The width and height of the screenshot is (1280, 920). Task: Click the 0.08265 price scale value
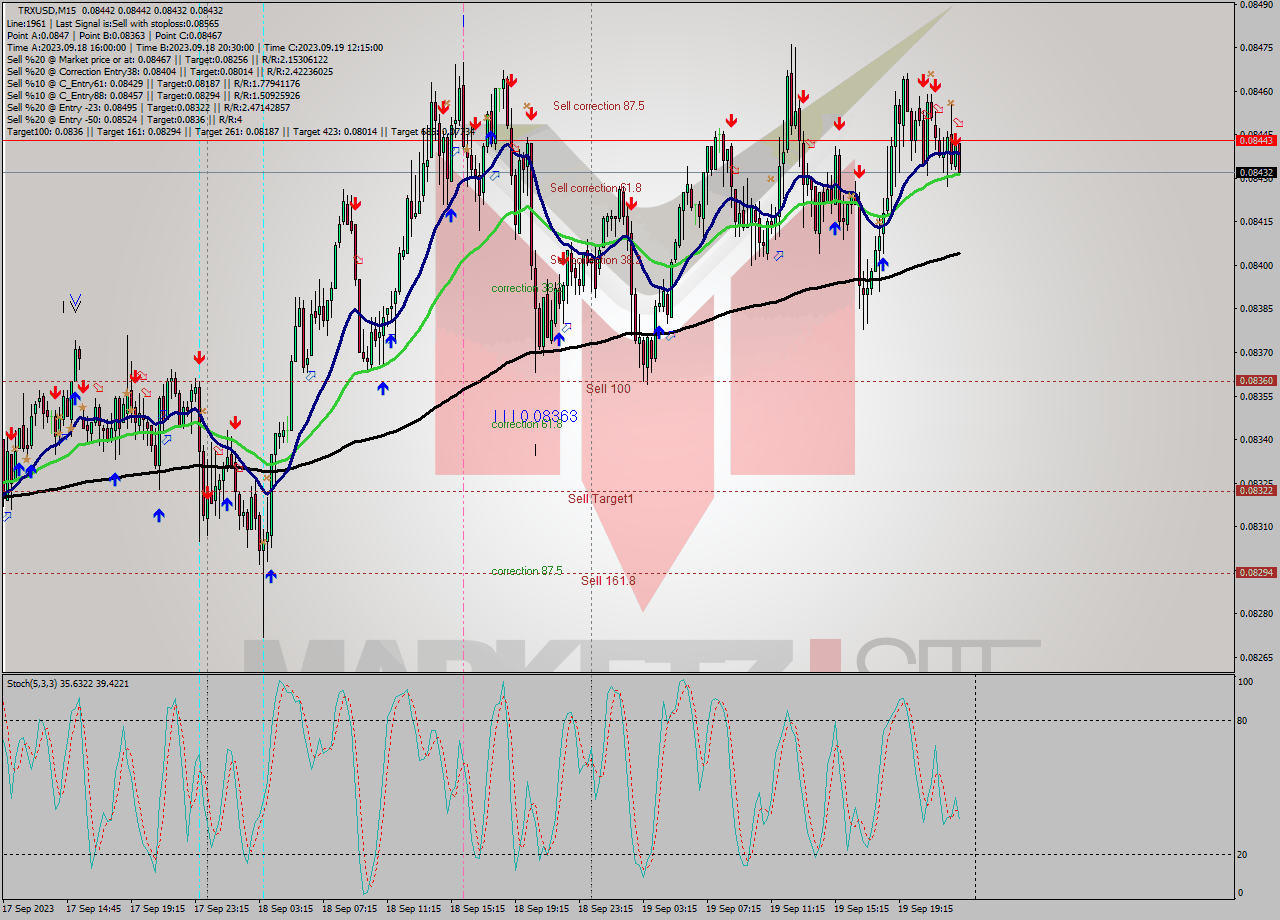(x=1256, y=657)
